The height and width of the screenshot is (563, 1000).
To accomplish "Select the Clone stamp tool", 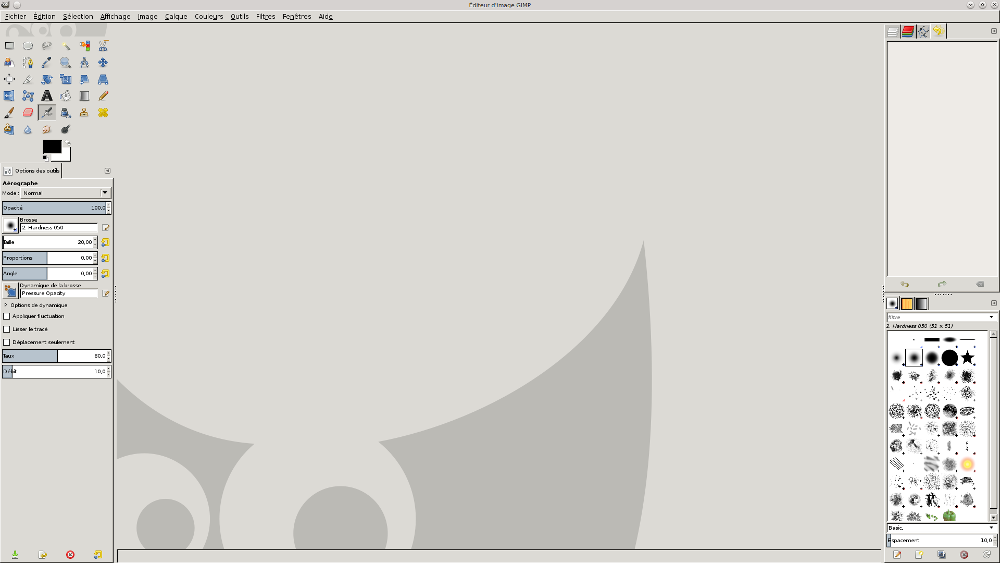I will [x=84, y=112].
